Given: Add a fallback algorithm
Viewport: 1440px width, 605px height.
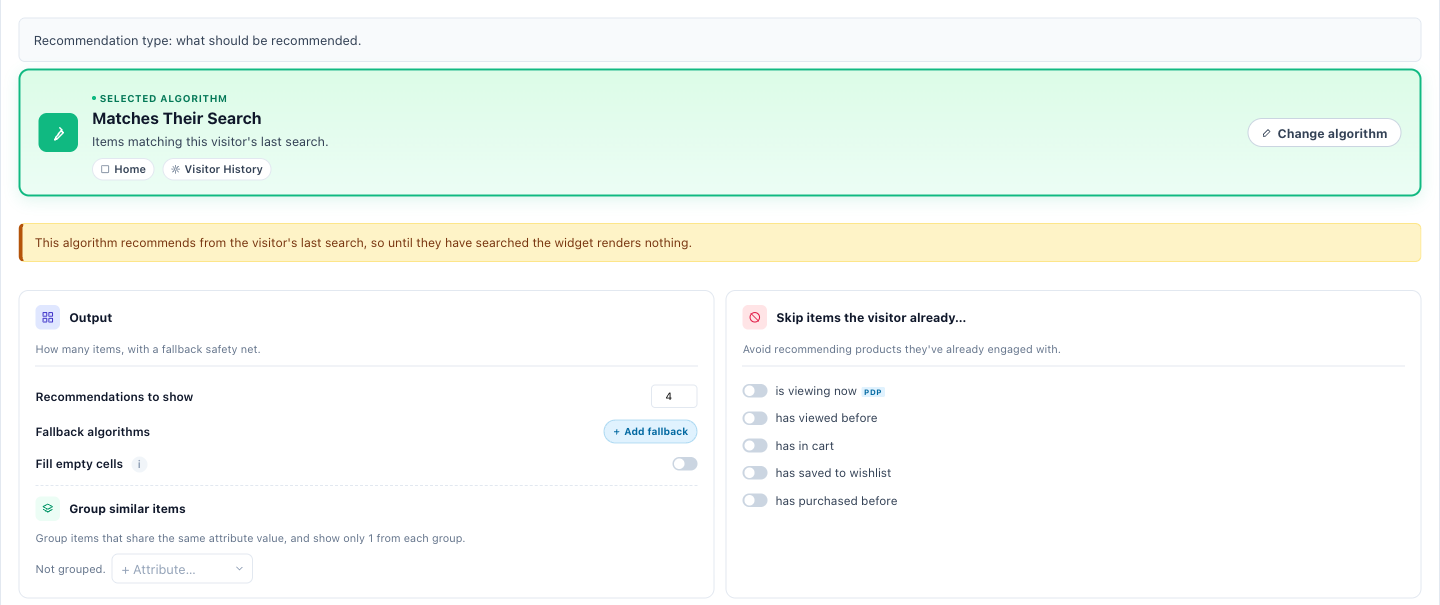Looking at the screenshot, I should click(x=650, y=431).
